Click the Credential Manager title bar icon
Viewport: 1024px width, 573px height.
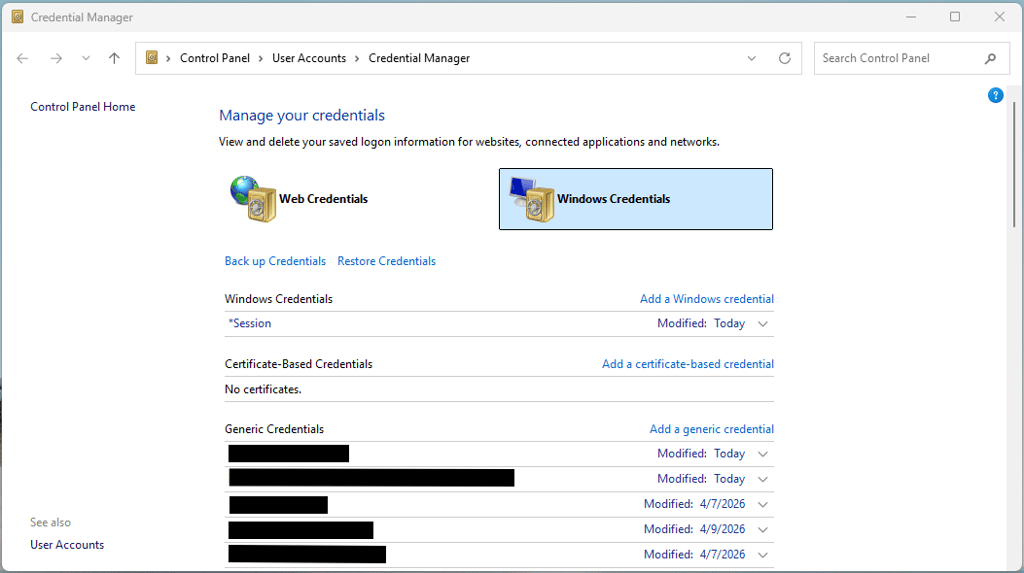click(x=18, y=17)
